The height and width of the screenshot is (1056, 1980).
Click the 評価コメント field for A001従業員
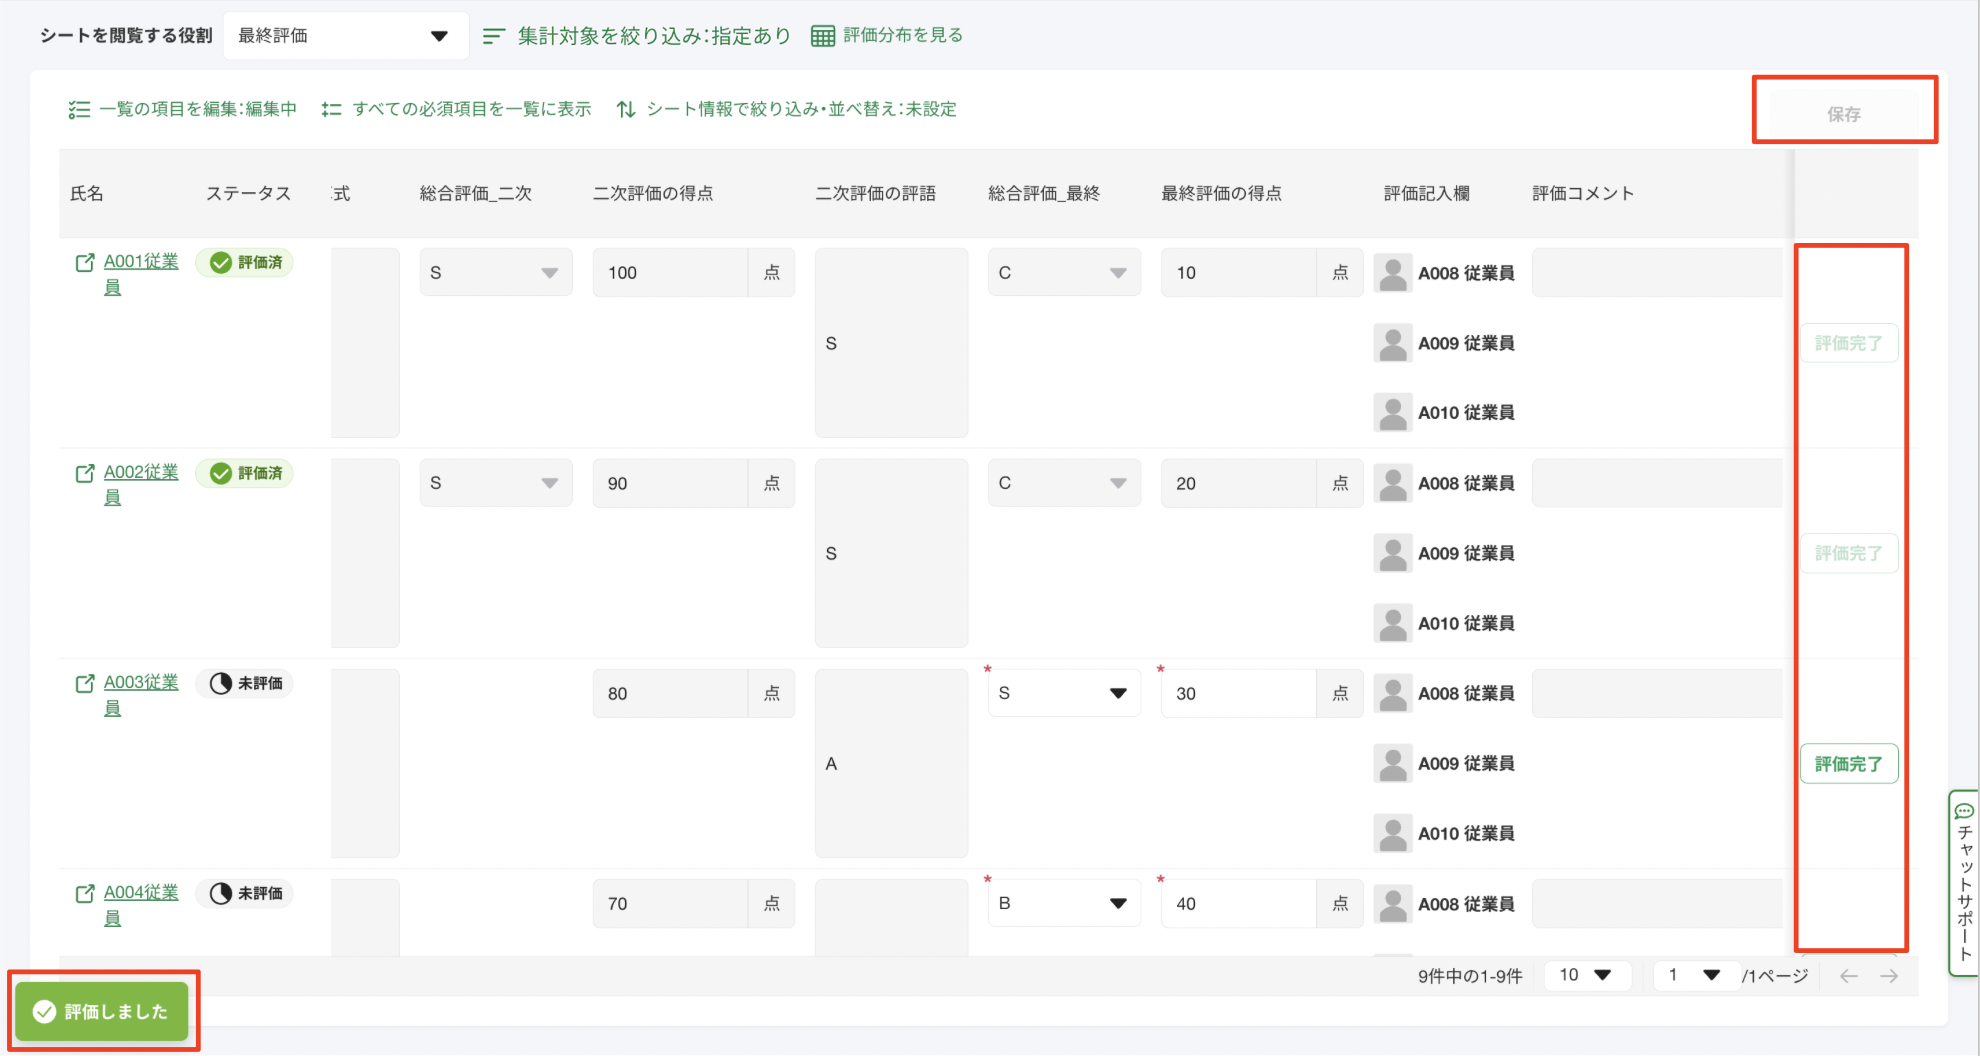(1656, 273)
